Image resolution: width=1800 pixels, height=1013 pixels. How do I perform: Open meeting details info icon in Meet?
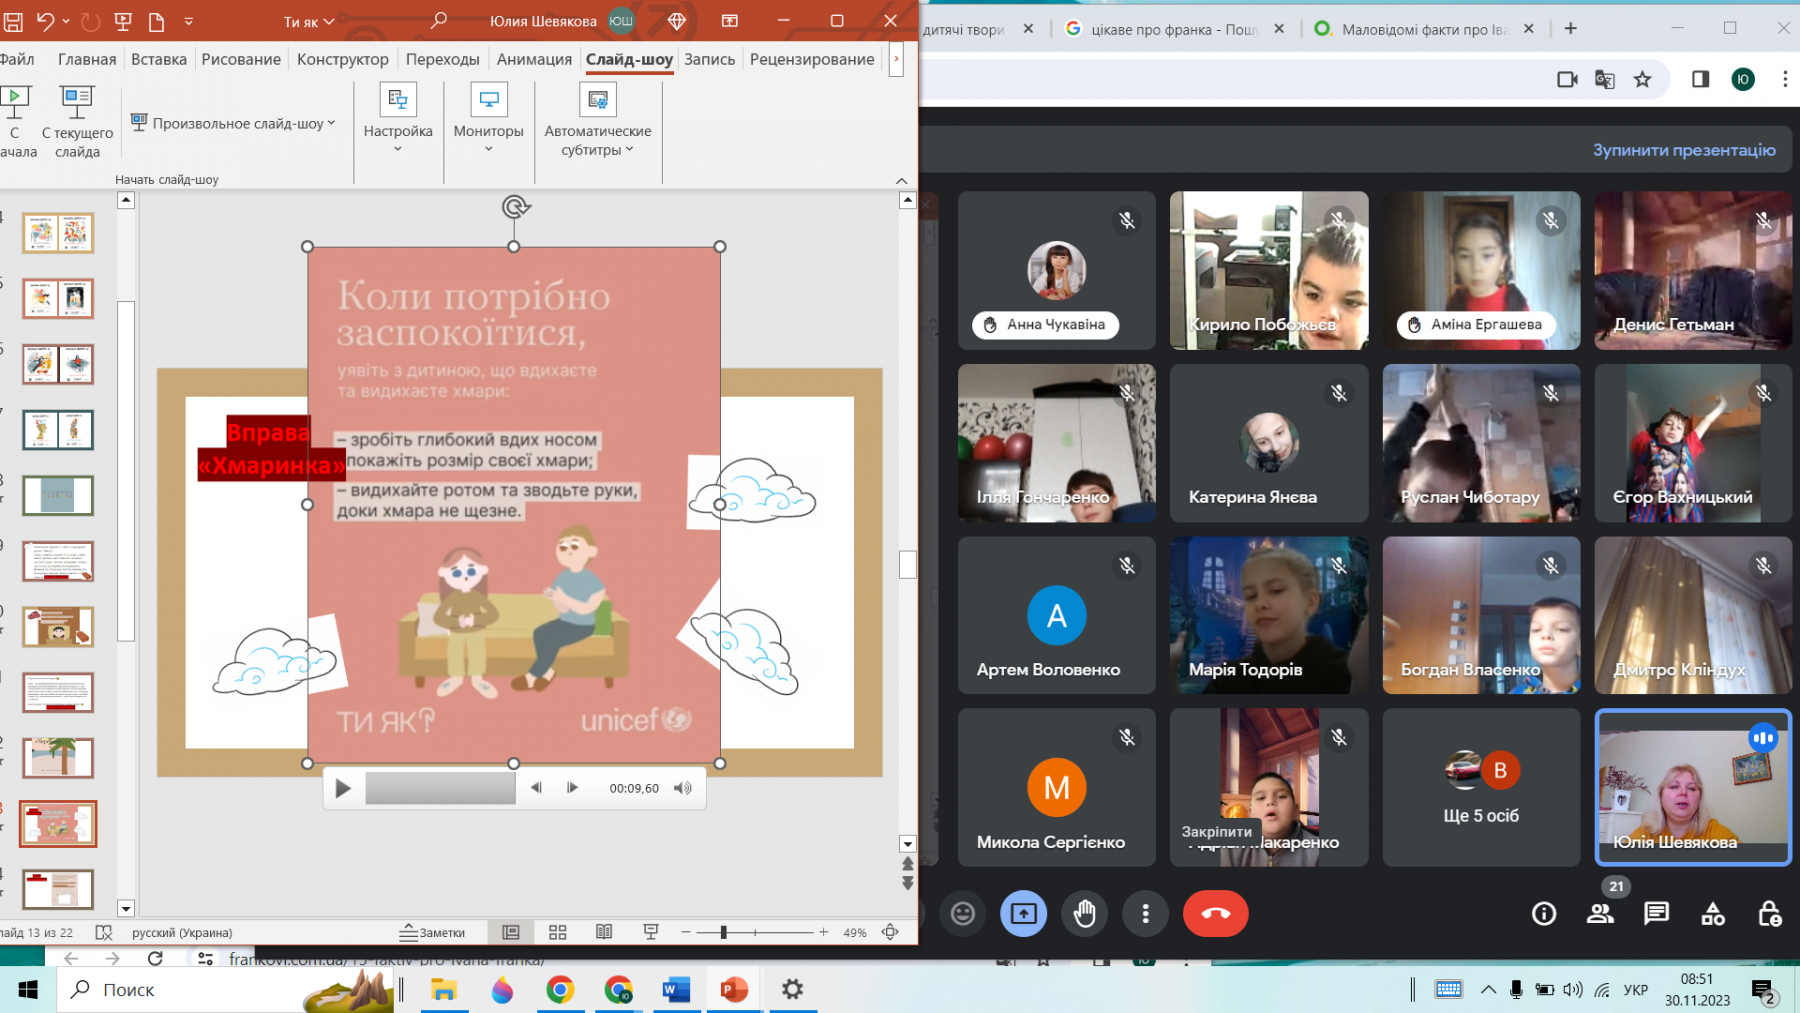point(1544,913)
